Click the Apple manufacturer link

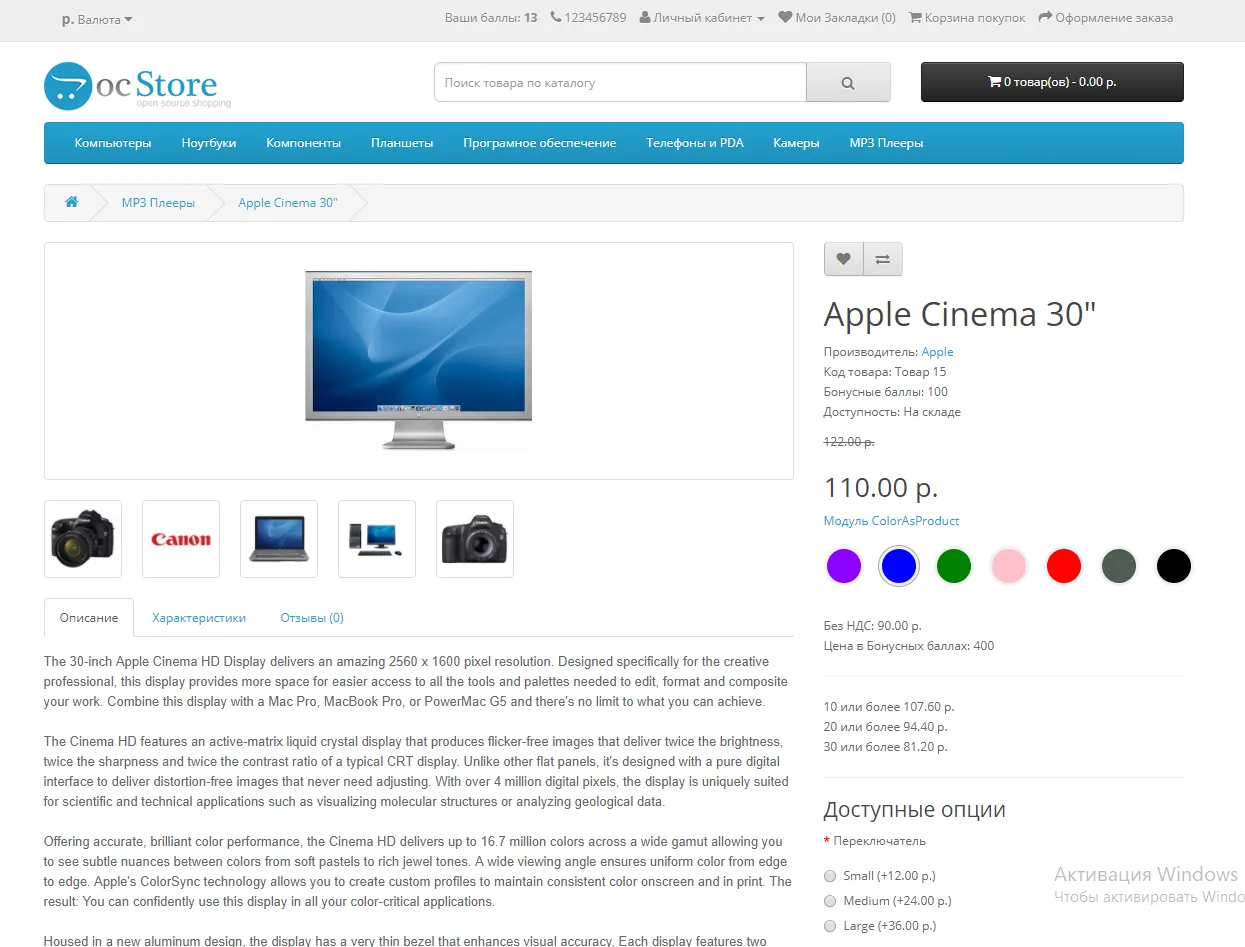(x=937, y=352)
